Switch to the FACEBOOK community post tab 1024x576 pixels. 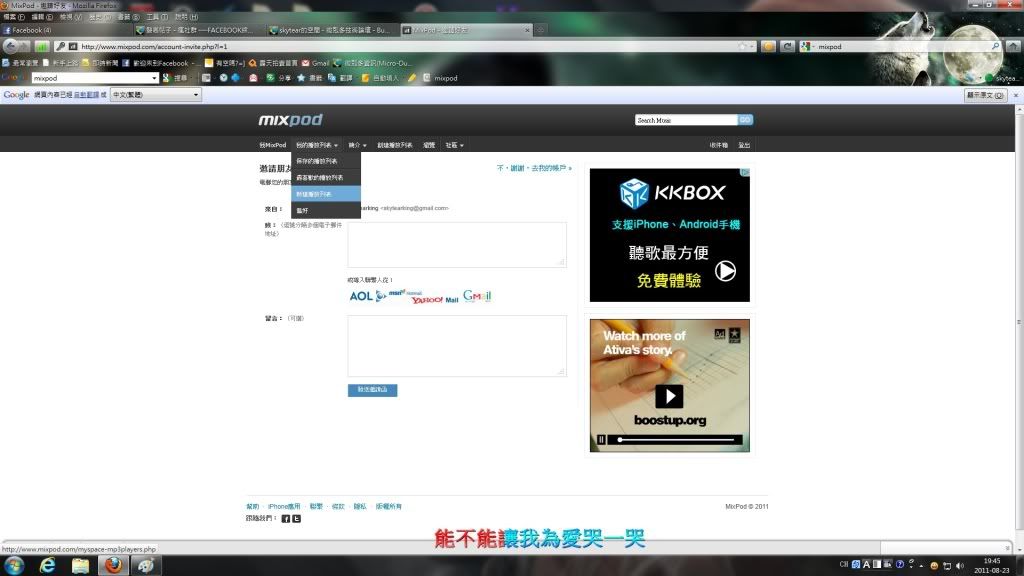pyautogui.click(x=199, y=30)
